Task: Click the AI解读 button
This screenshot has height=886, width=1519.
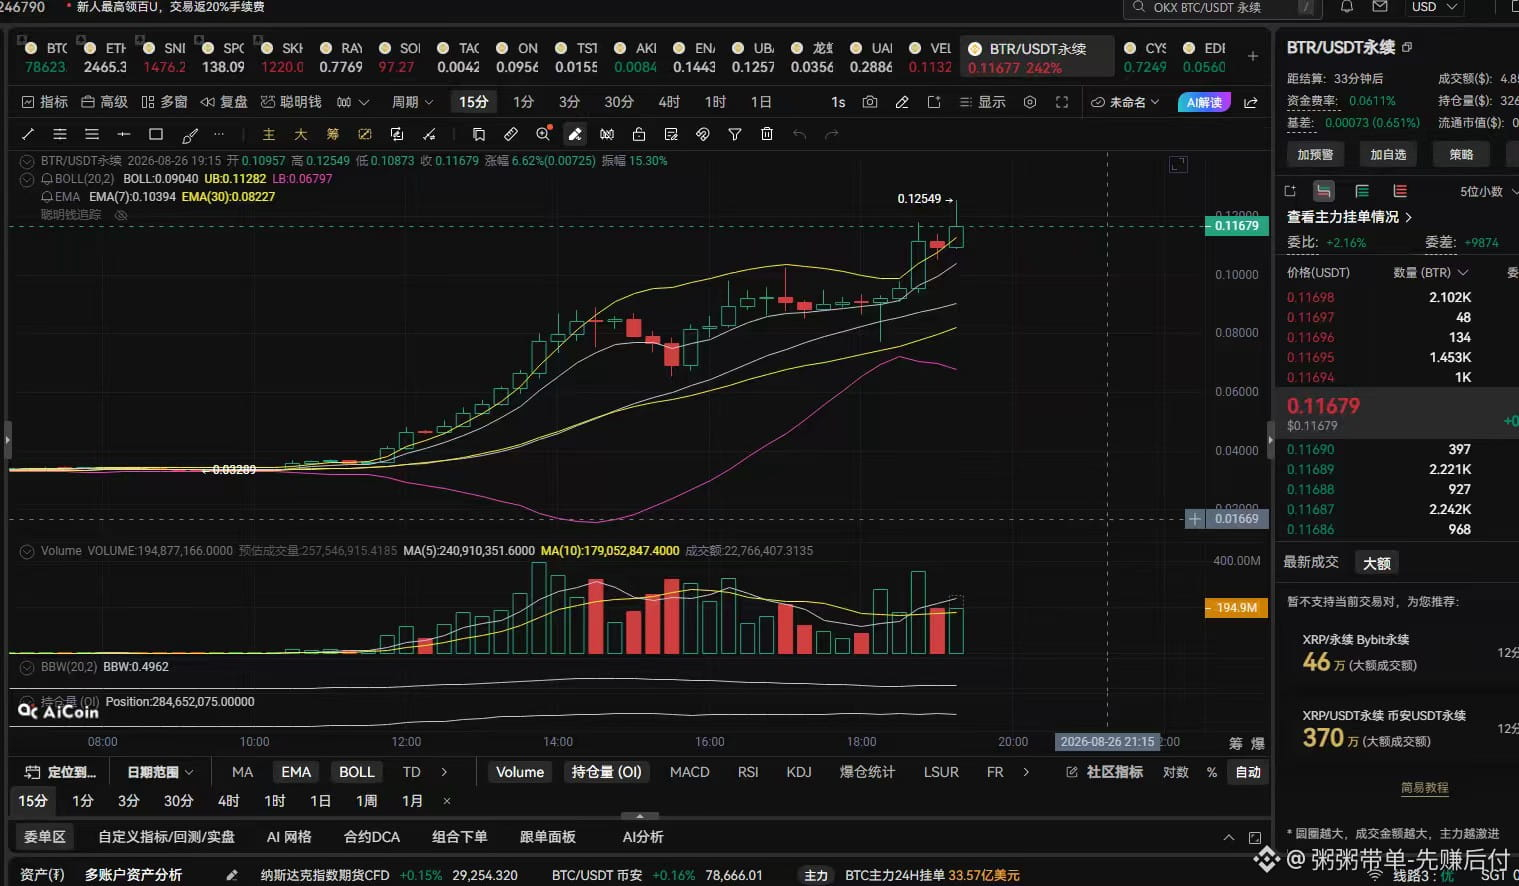Action: click(x=1204, y=102)
